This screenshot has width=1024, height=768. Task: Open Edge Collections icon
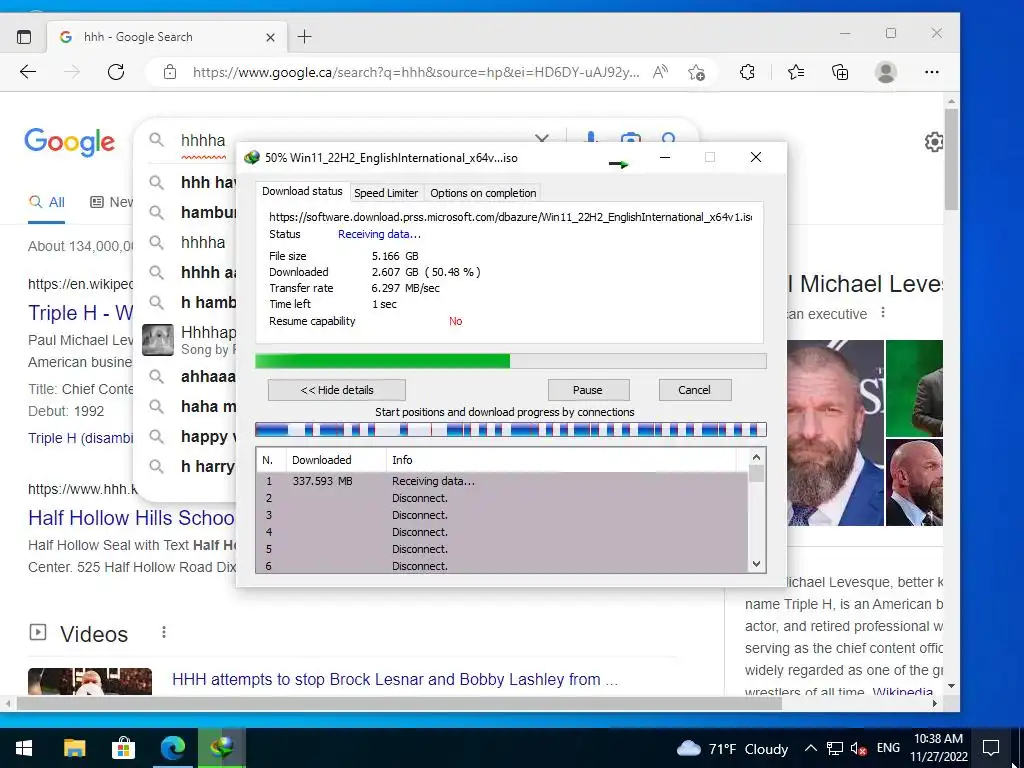click(x=840, y=72)
